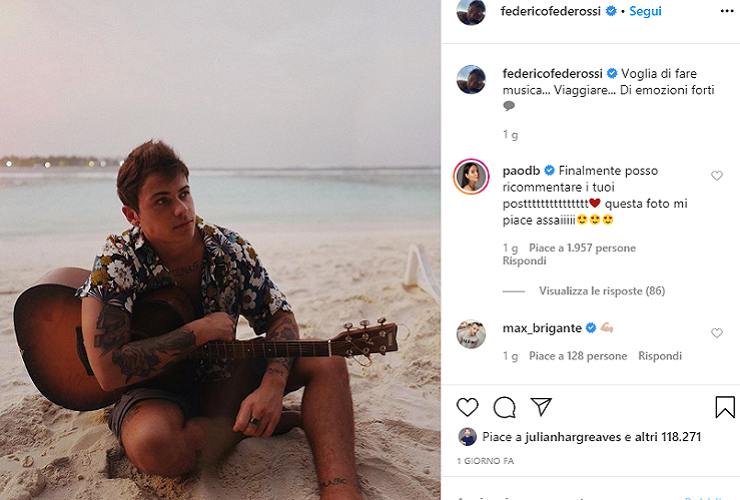
Task: Like max_brigante's comment
Action: (716, 333)
